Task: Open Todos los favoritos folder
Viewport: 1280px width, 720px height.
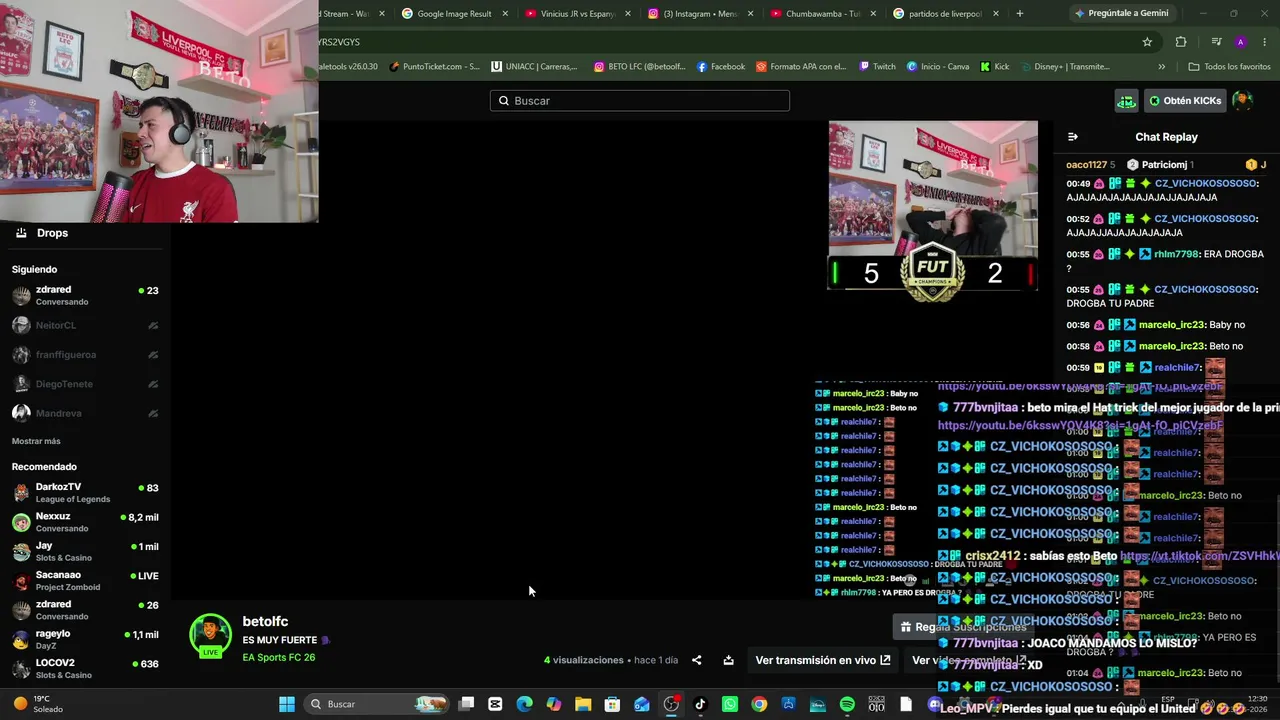Action: [1229, 67]
